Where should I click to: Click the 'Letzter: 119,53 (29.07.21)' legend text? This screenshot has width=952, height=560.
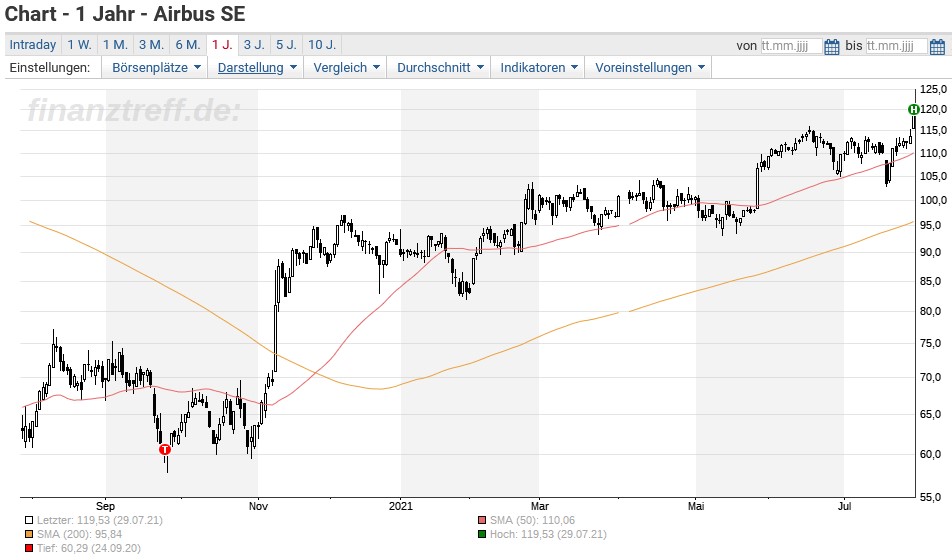click(x=100, y=521)
